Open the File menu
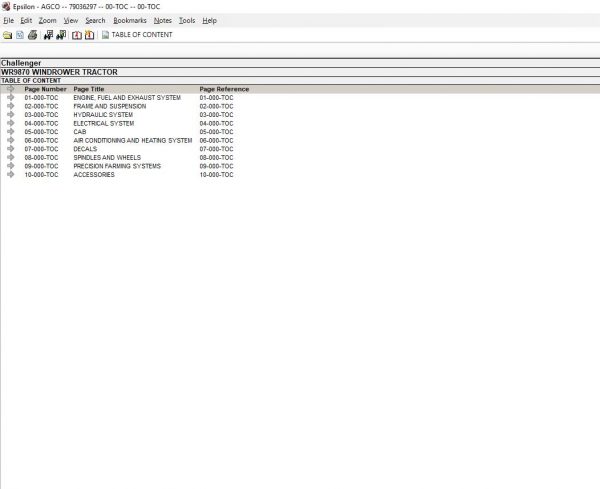 pos(8,21)
